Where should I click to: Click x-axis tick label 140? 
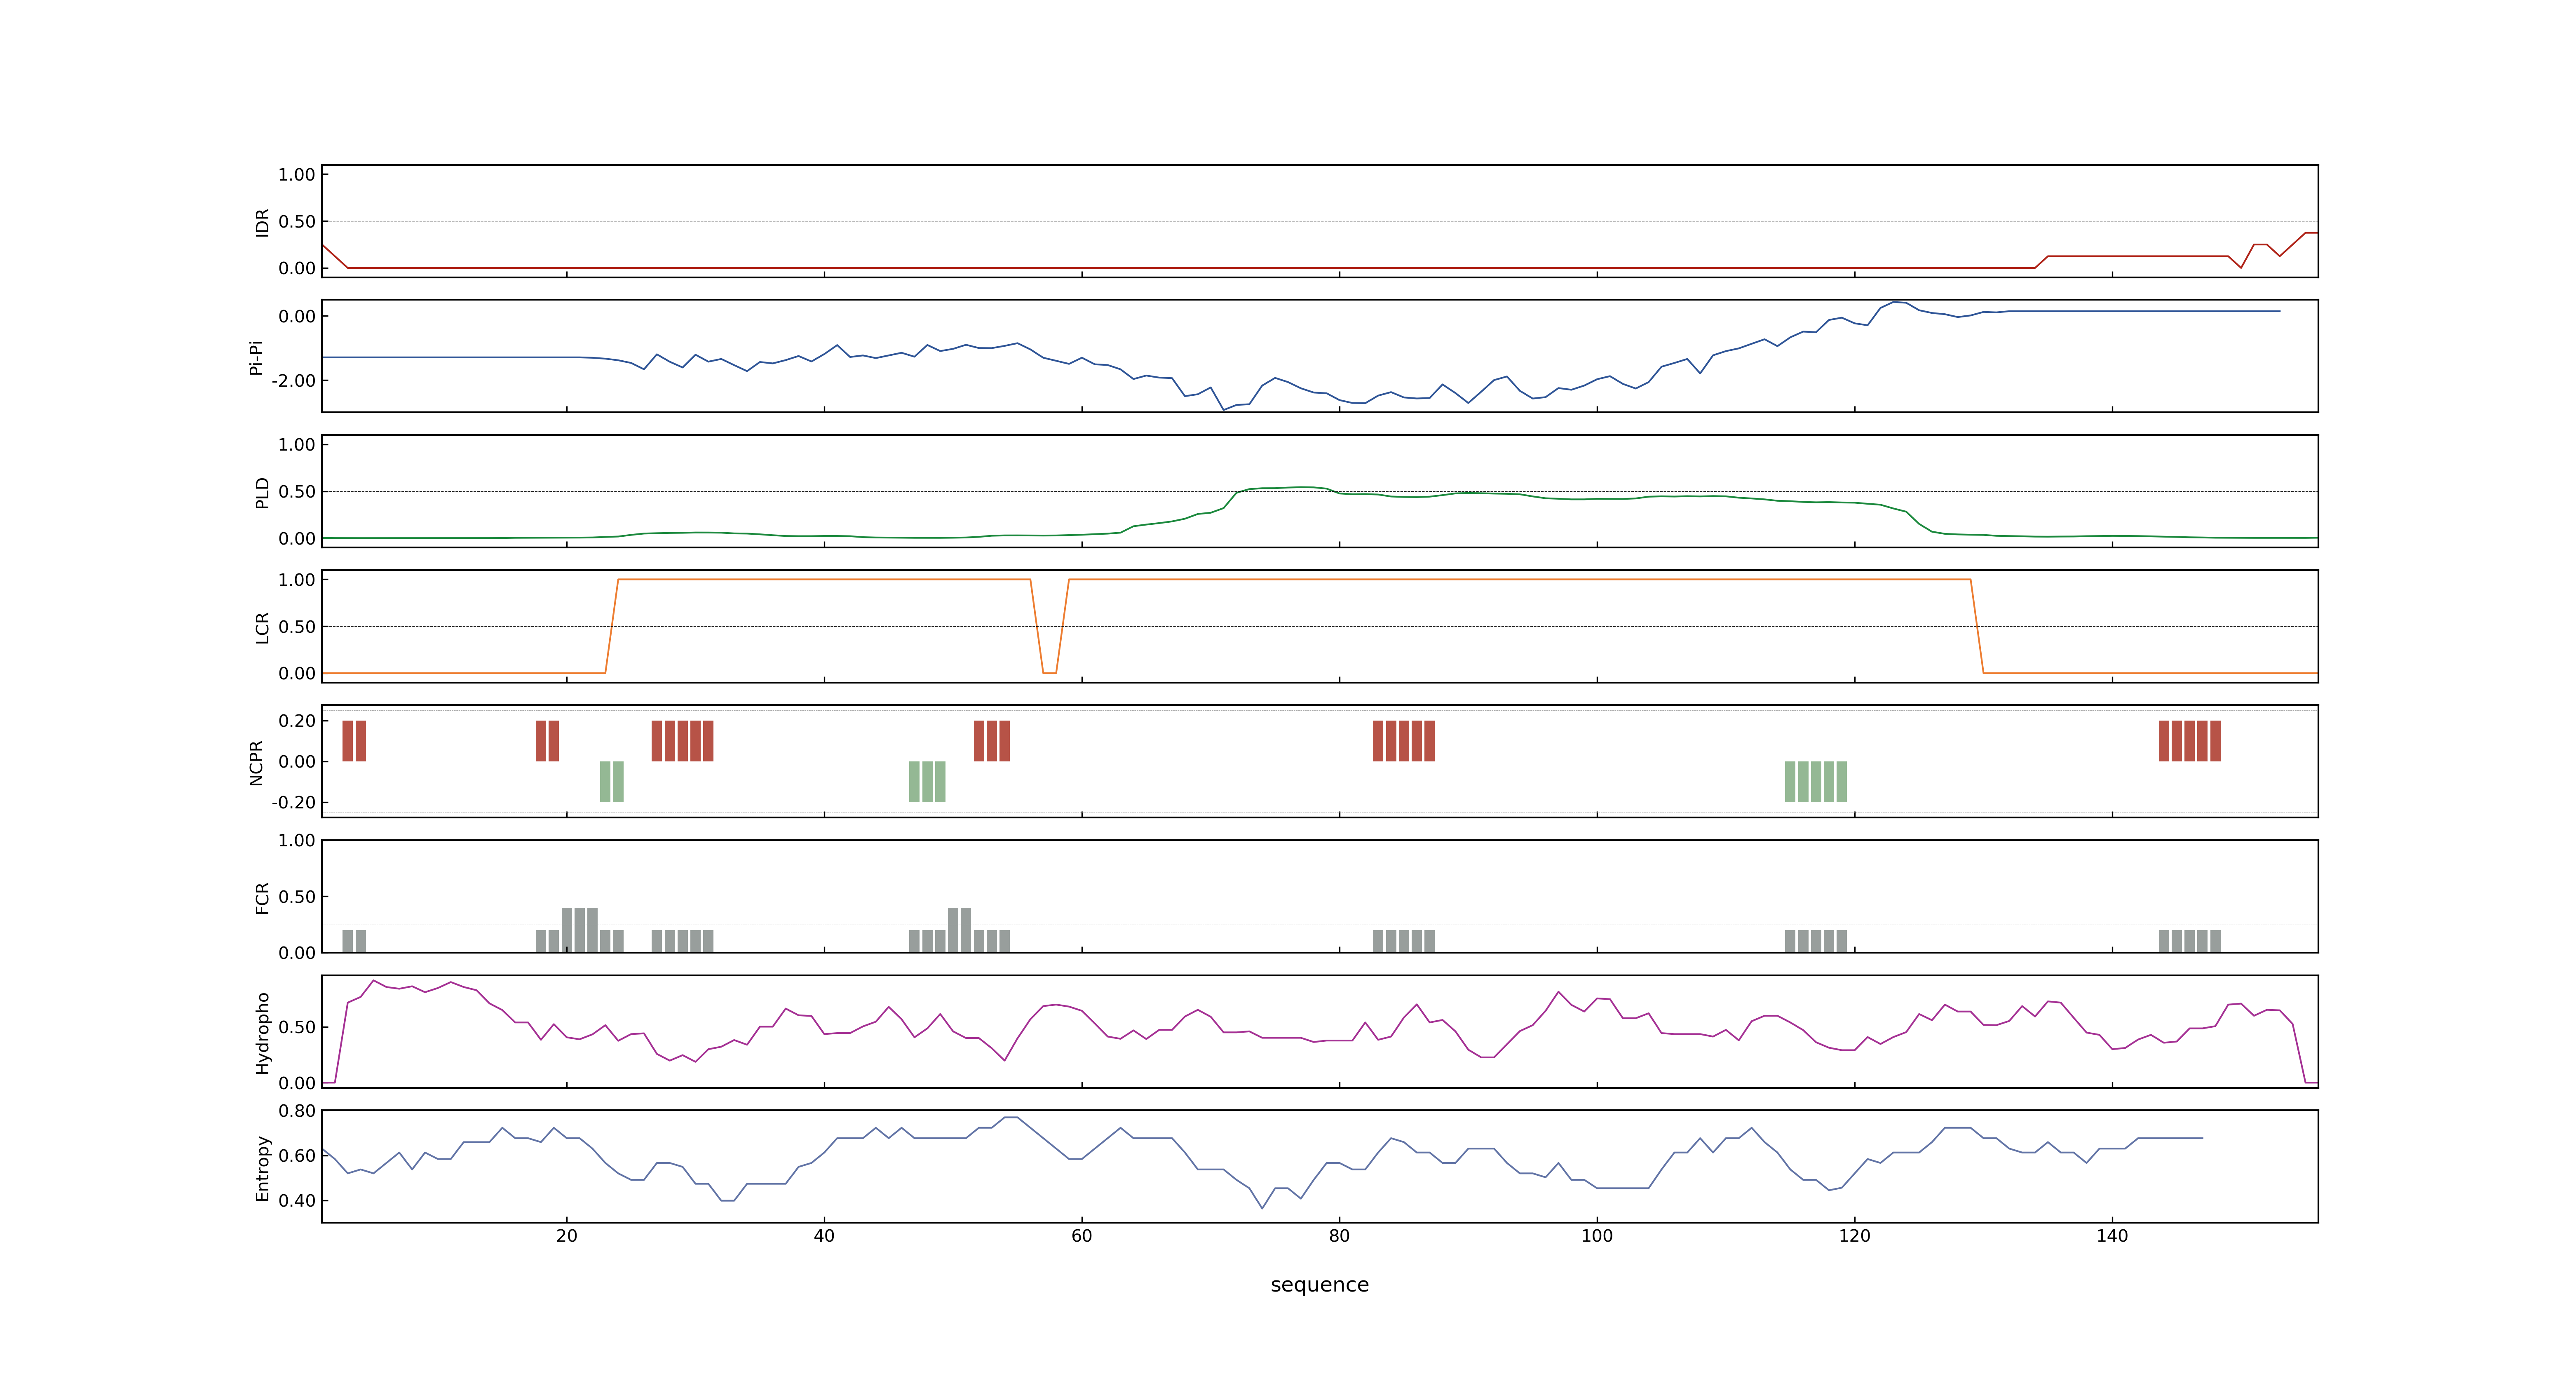[2112, 1236]
